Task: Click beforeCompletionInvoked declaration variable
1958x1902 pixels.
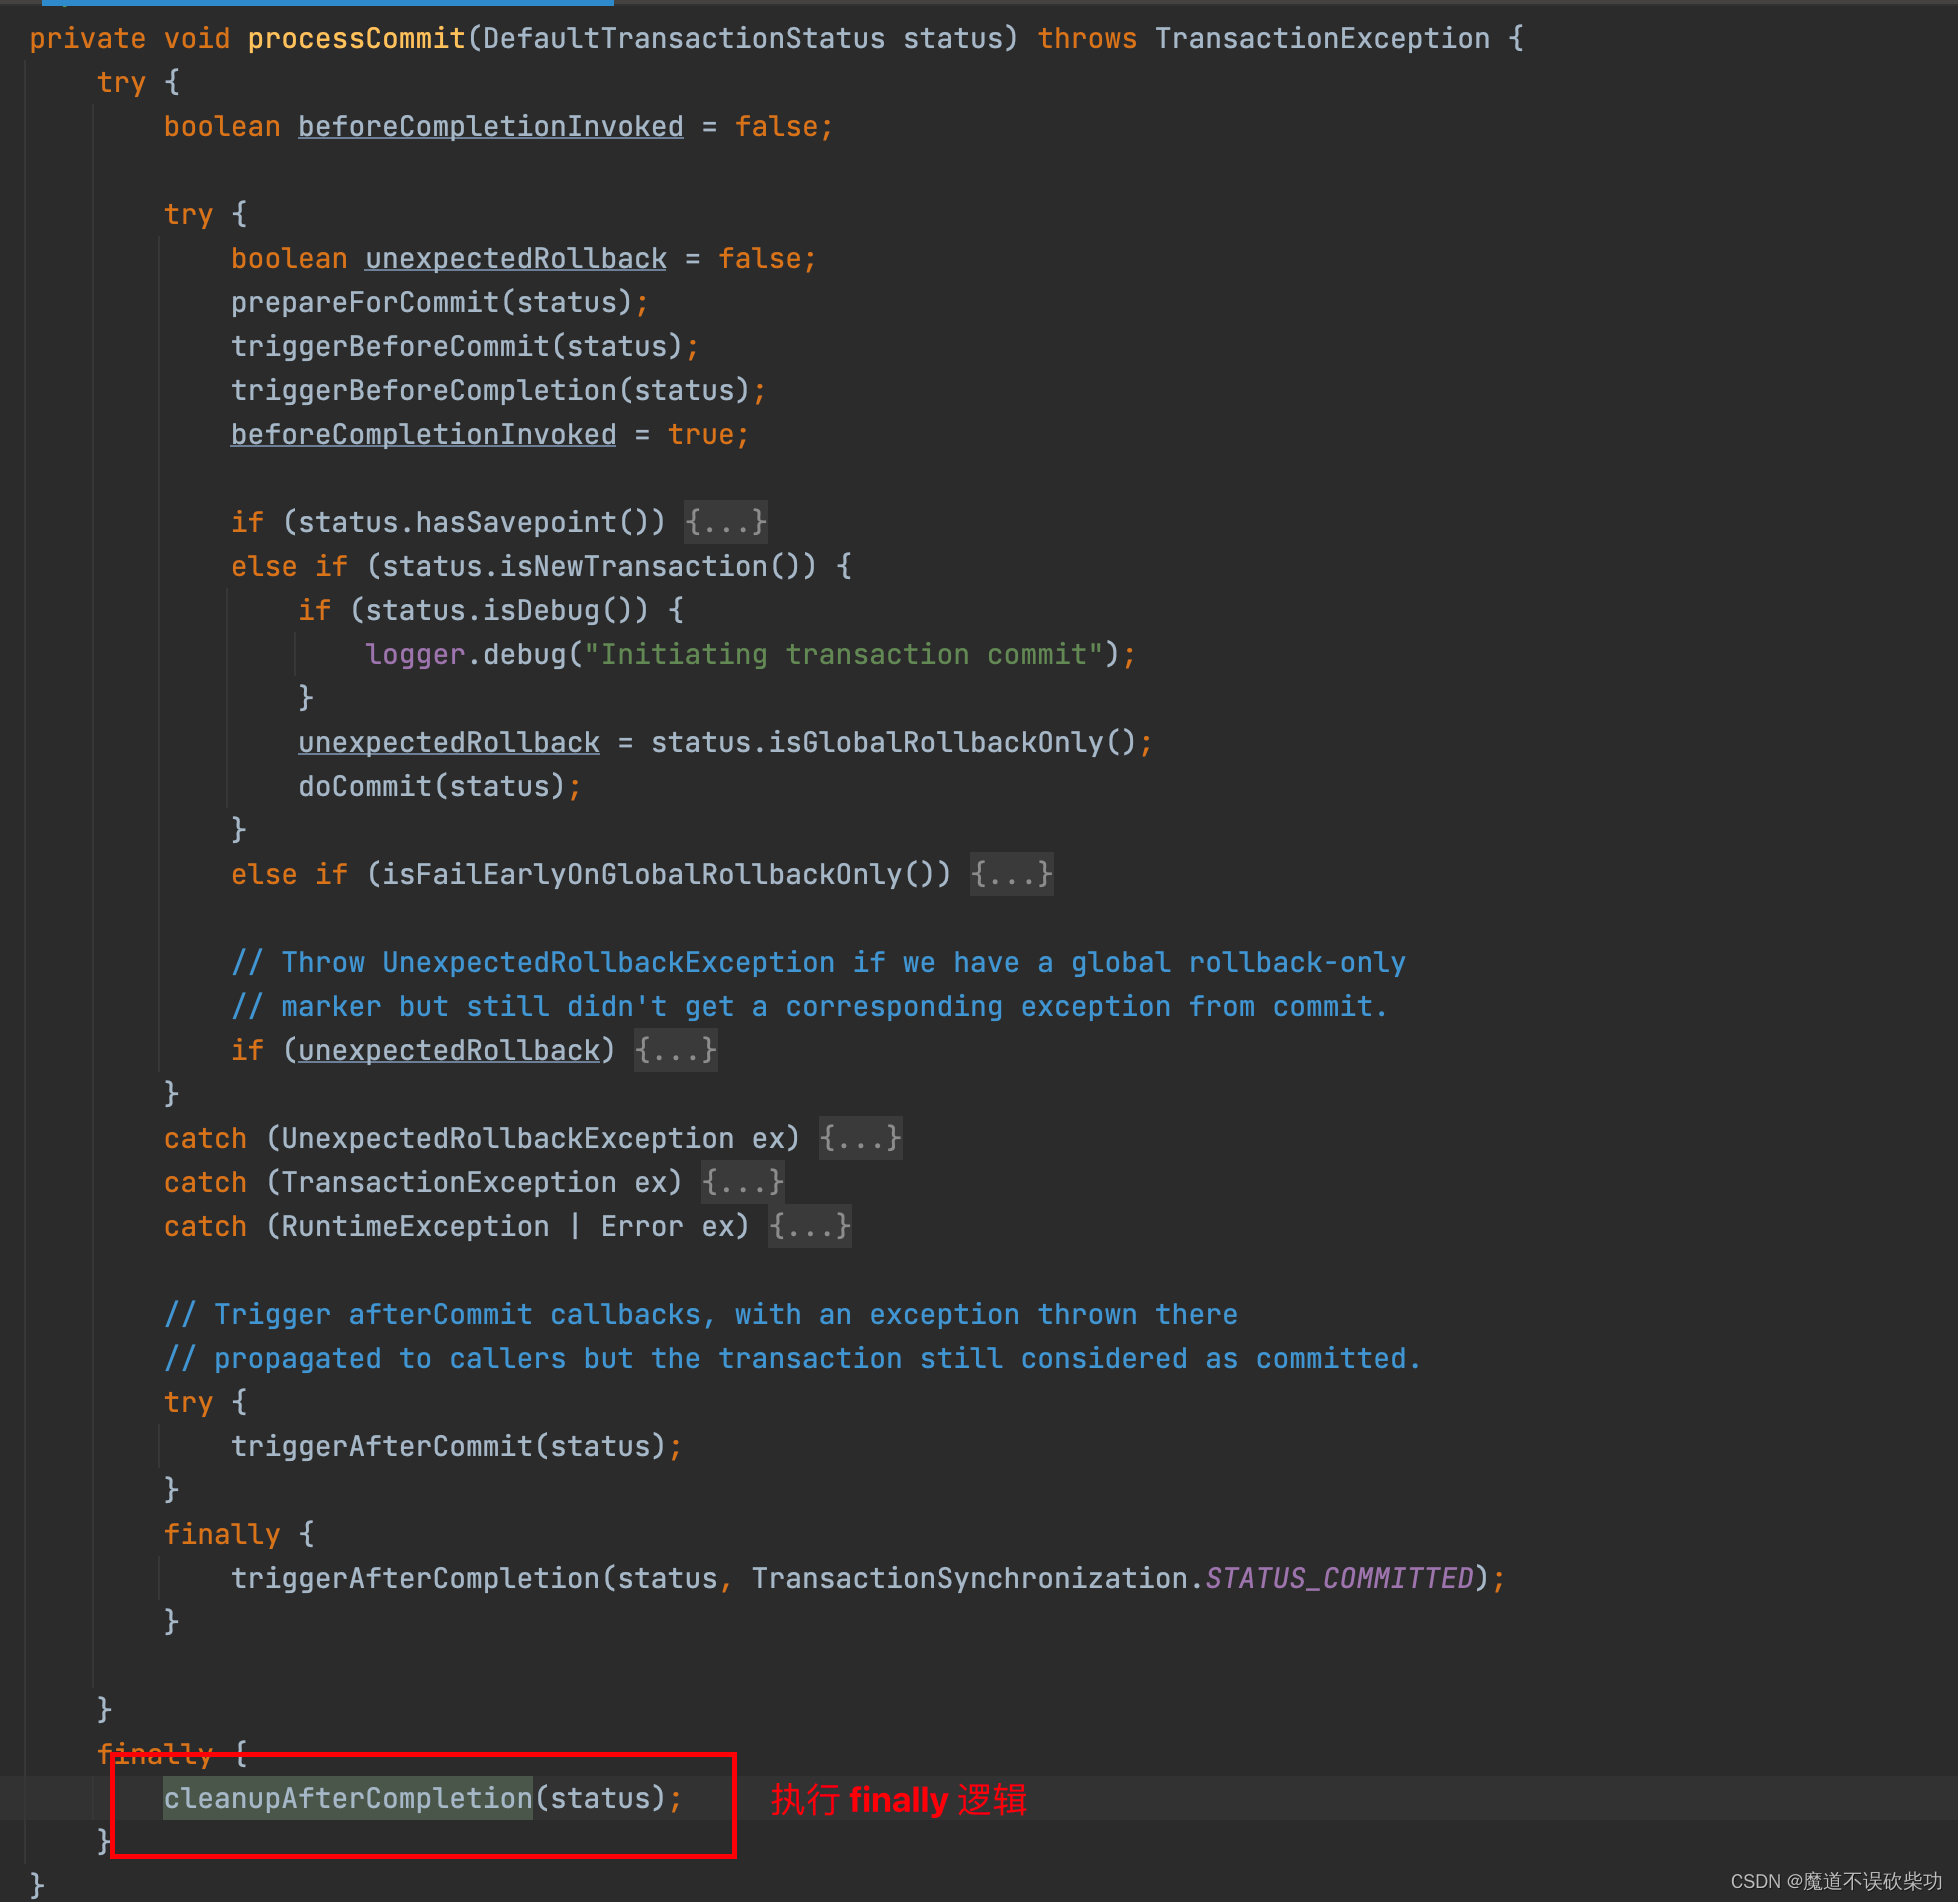Action: pyautogui.click(x=490, y=126)
